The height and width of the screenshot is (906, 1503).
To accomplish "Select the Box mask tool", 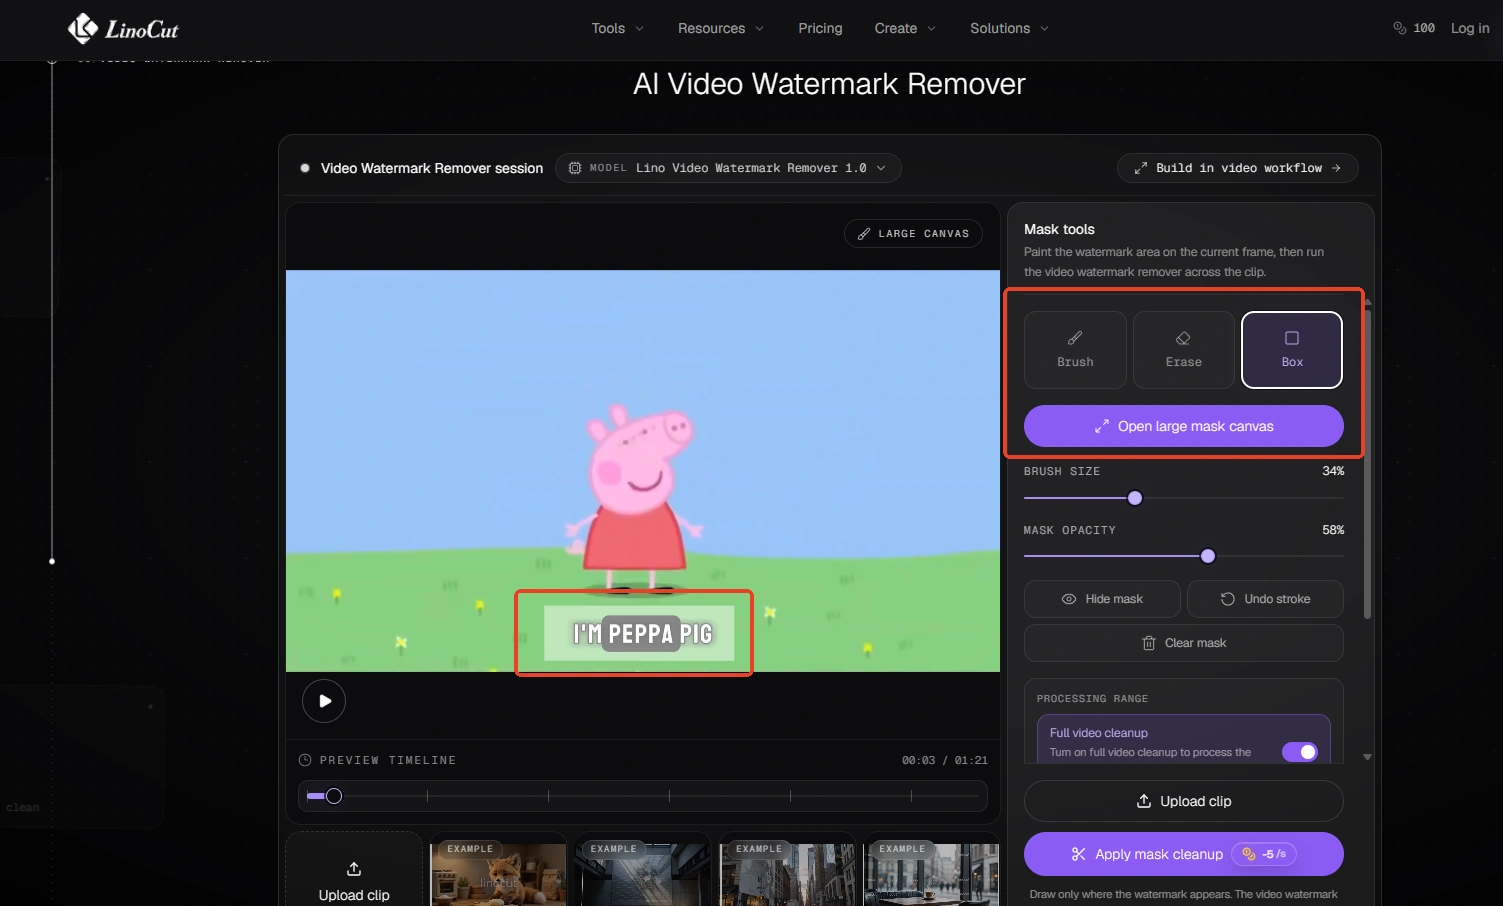I will (1292, 349).
